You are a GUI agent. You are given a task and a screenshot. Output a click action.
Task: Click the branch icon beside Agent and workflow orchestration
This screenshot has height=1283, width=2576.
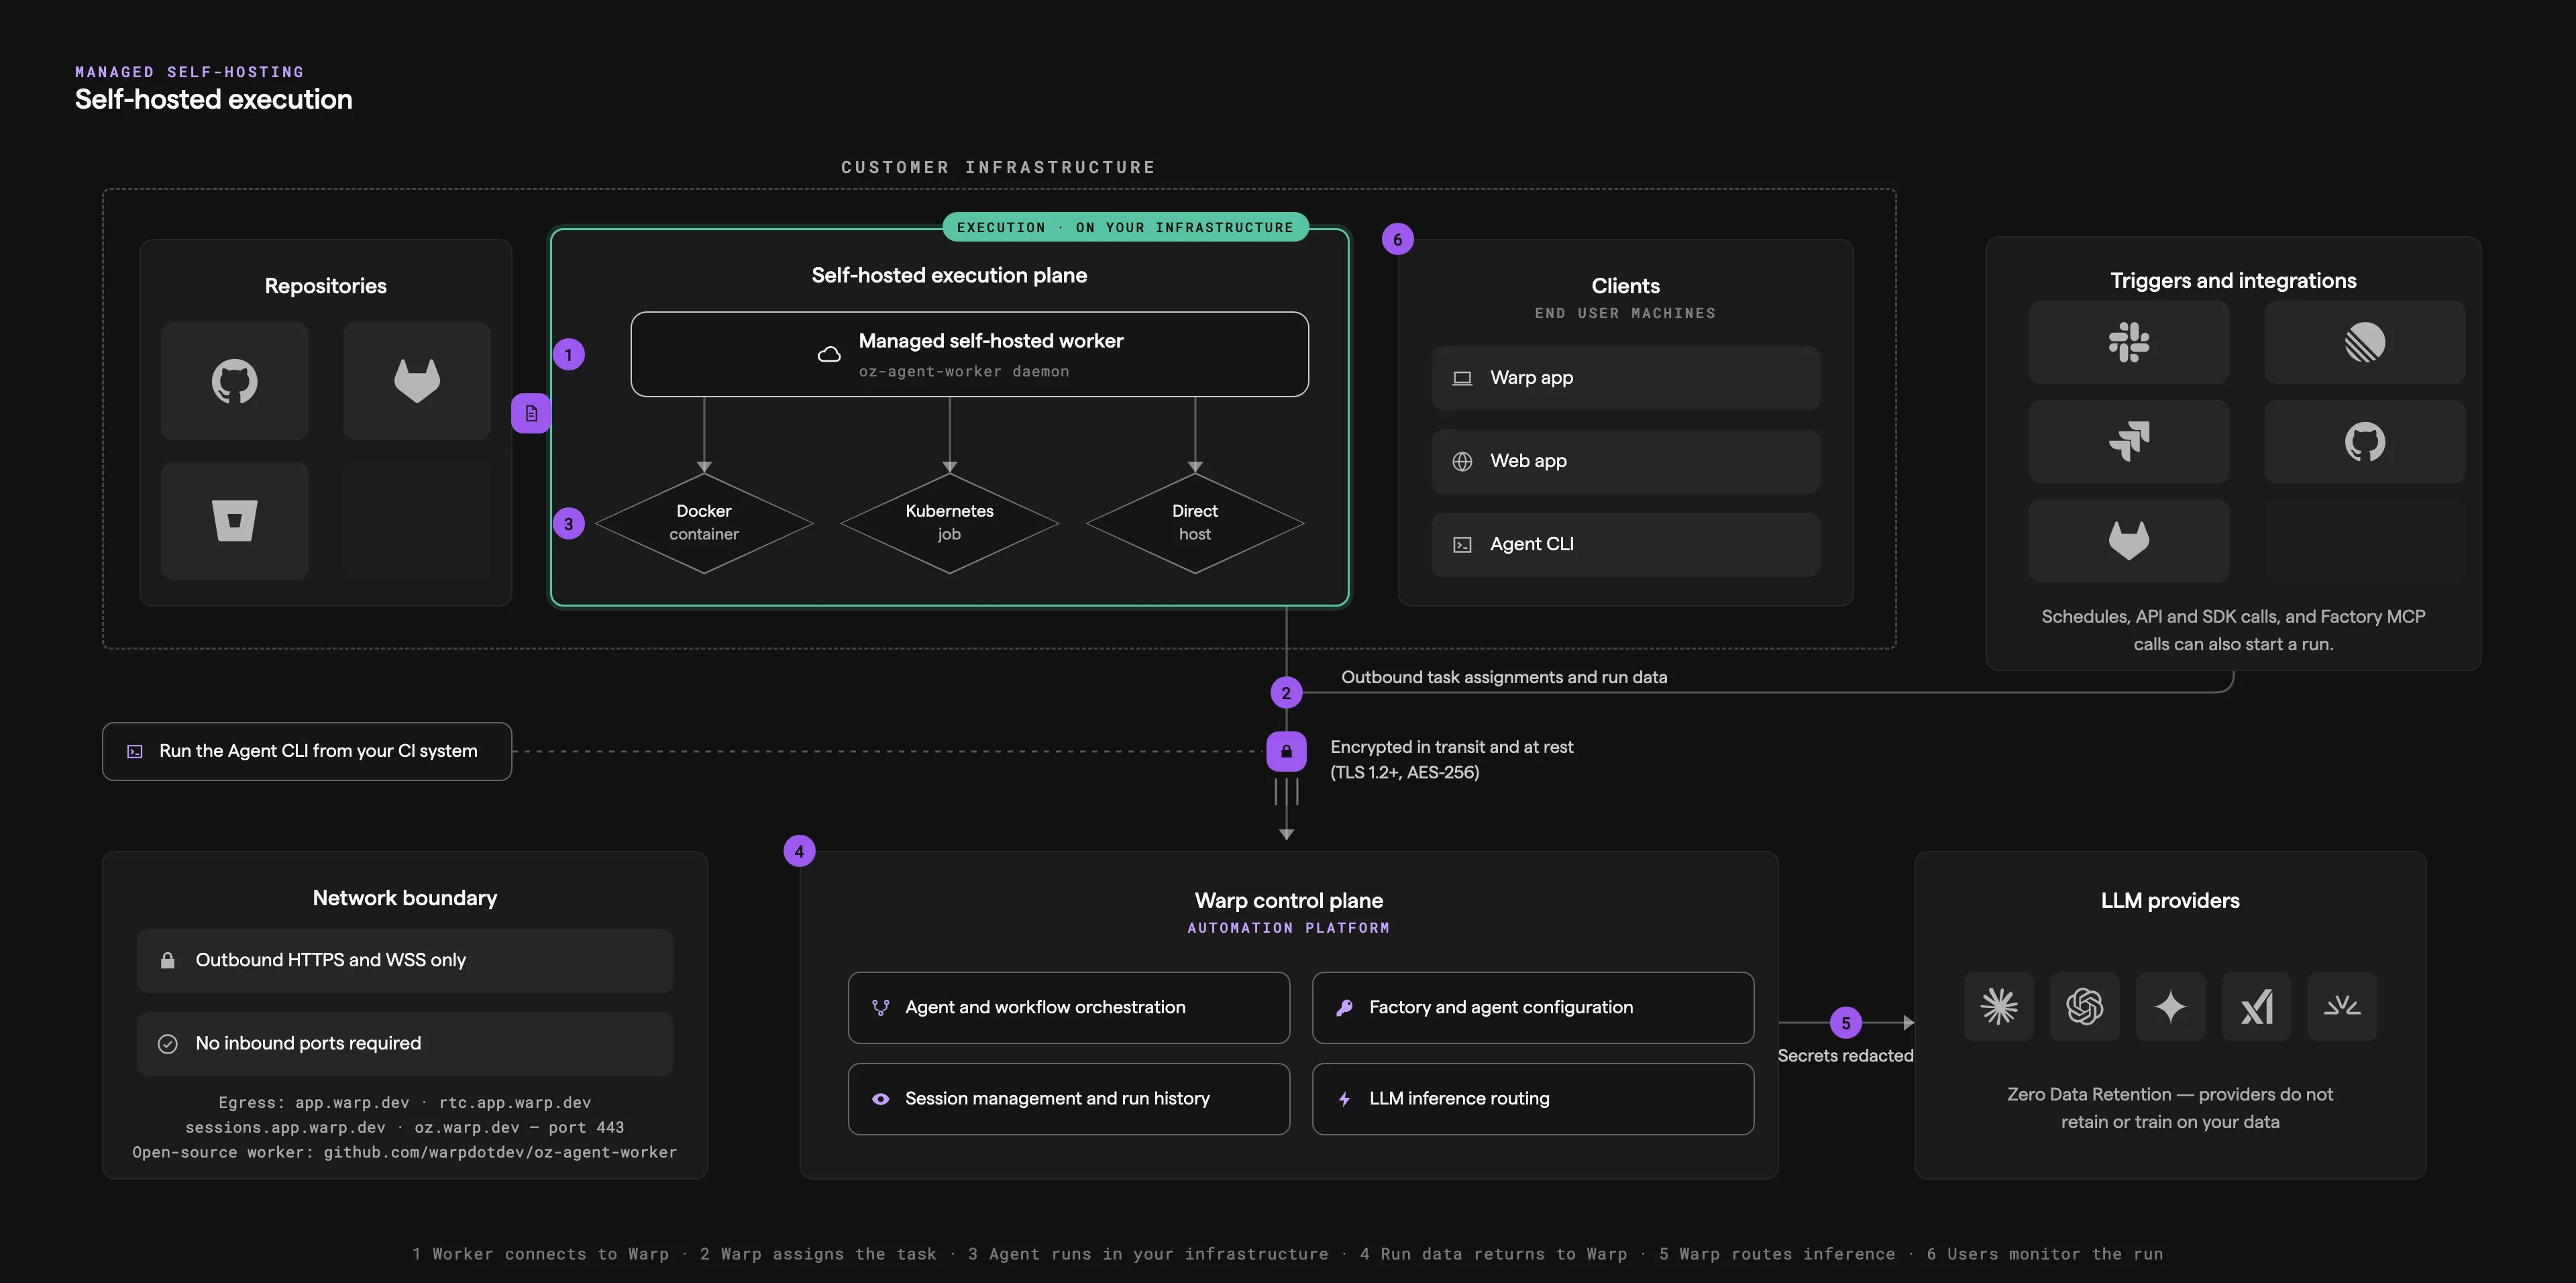pyautogui.click(x=880, y=1007)
